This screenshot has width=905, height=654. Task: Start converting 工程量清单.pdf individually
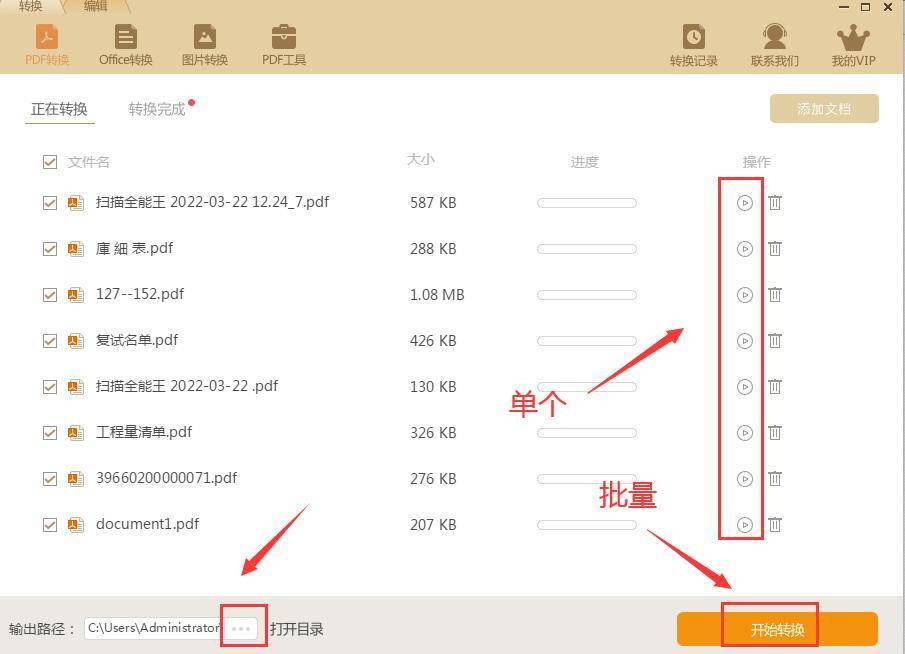point(745,433)
